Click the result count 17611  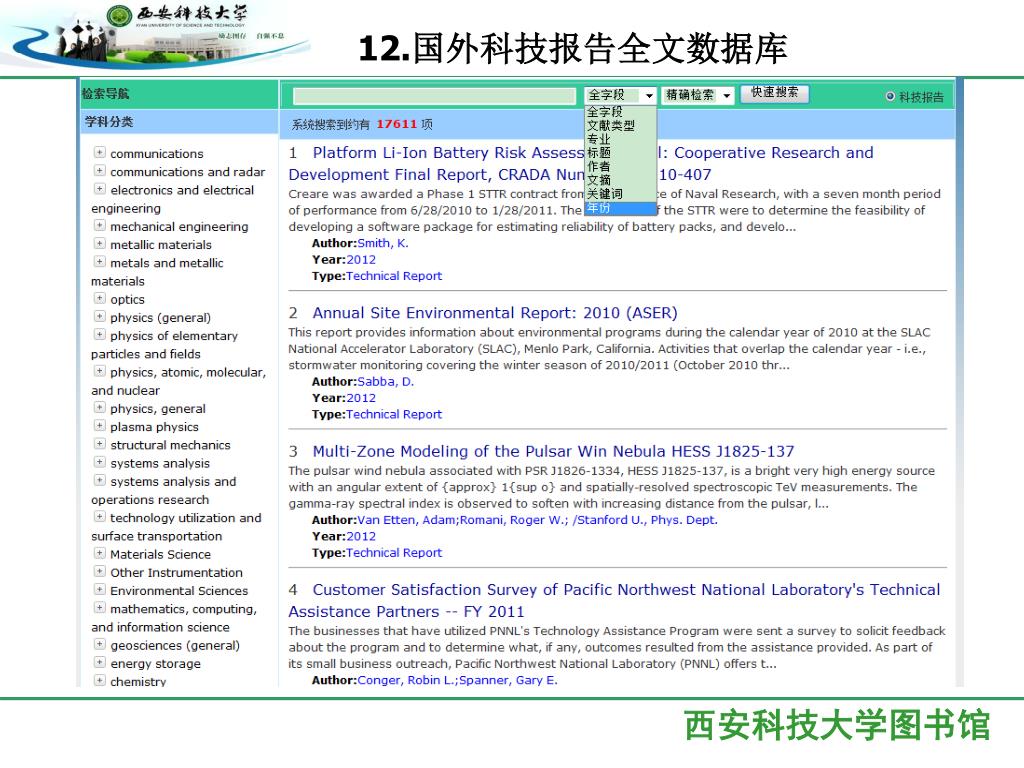pos(396,124)
